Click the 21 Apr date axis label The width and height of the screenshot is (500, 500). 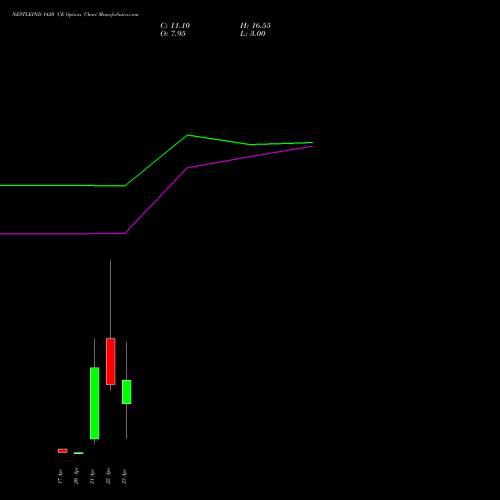point(92,476)
